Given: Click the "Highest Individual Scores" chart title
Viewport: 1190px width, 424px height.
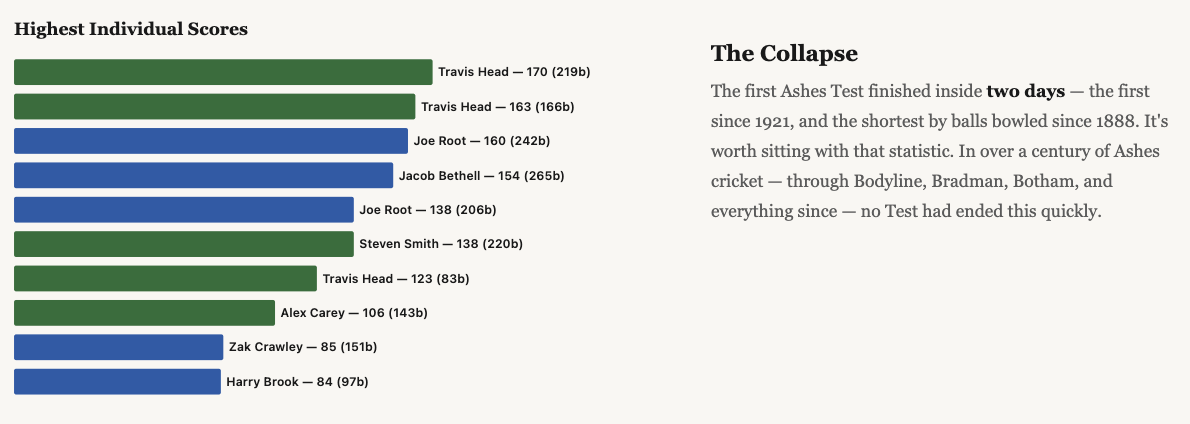Looking at the screenshot, I should pyautogui.click(x=131, y=29).
